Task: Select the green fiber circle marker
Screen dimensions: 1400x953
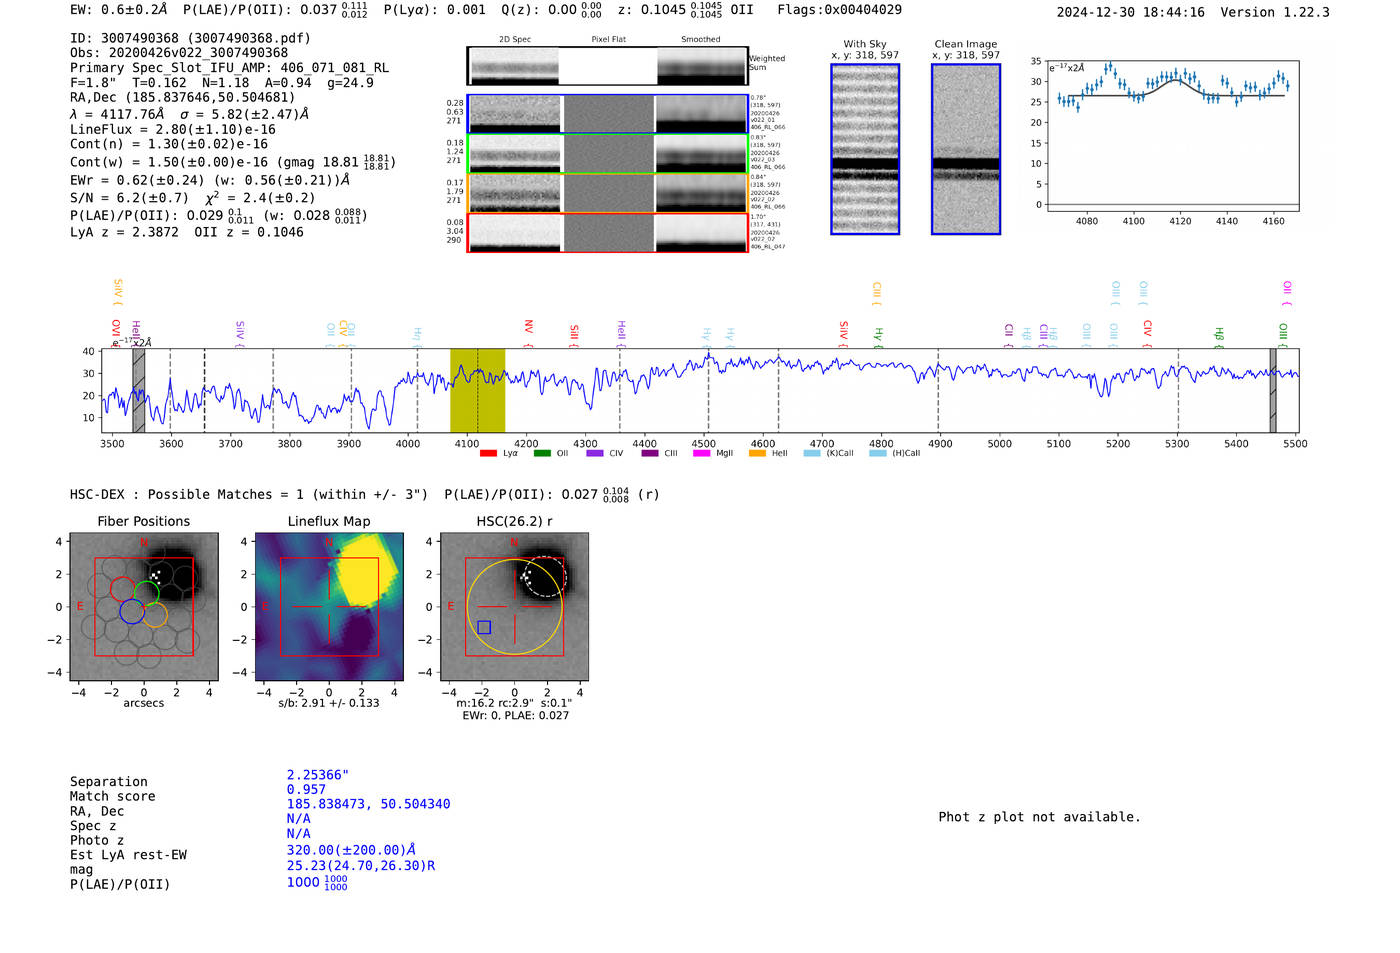Action: click(147, 592)
